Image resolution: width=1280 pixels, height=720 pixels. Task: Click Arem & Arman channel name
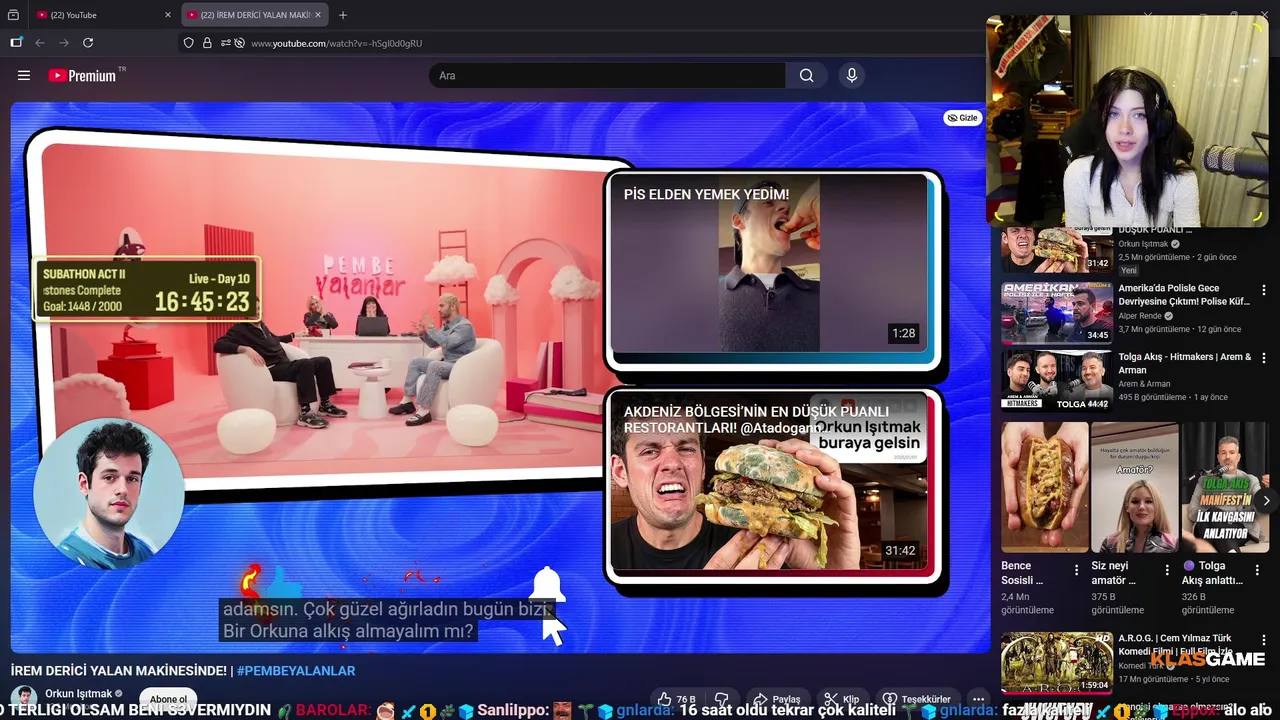(x=1144, y=384)
